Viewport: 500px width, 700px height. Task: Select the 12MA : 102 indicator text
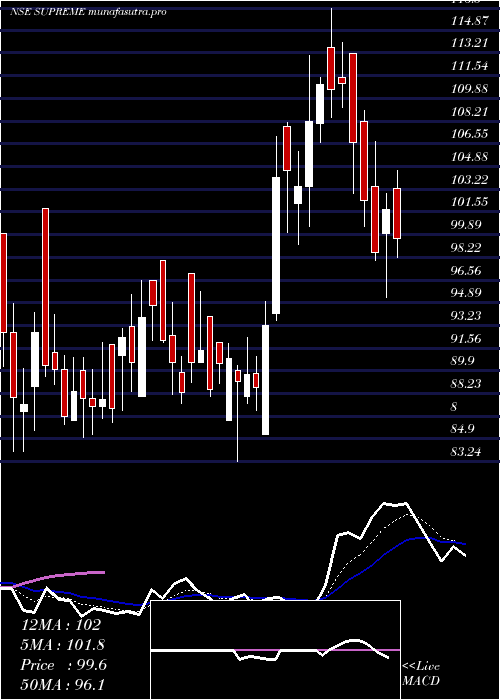click(62, 625)
